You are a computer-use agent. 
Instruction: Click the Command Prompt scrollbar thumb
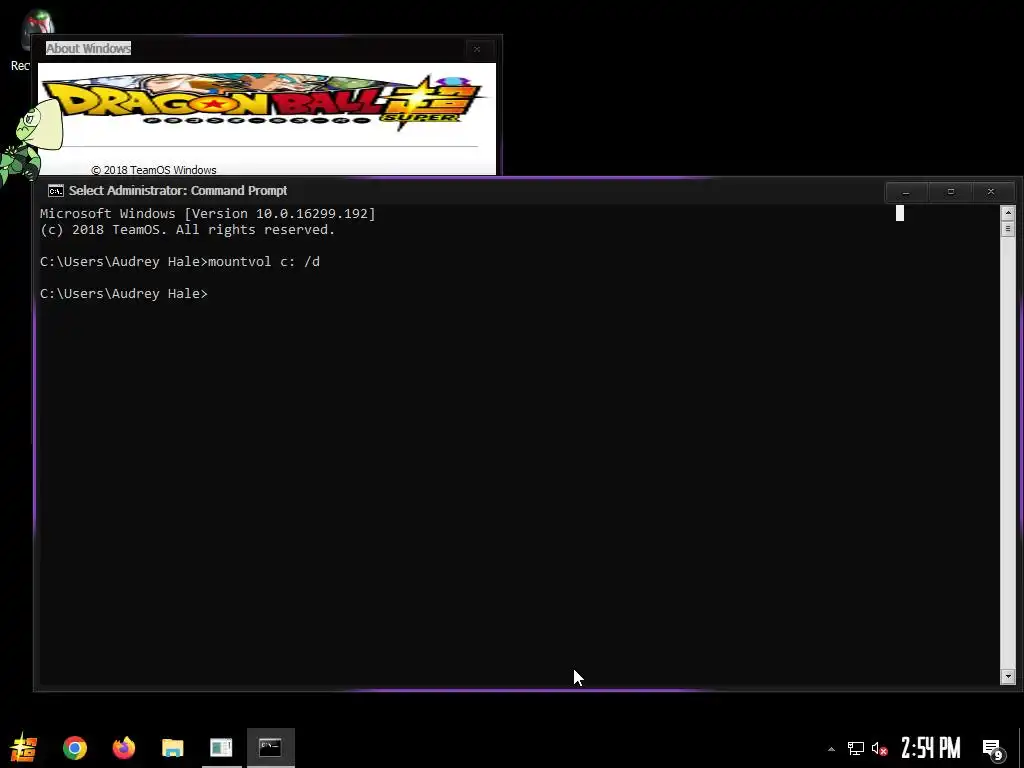point(1008,229)
